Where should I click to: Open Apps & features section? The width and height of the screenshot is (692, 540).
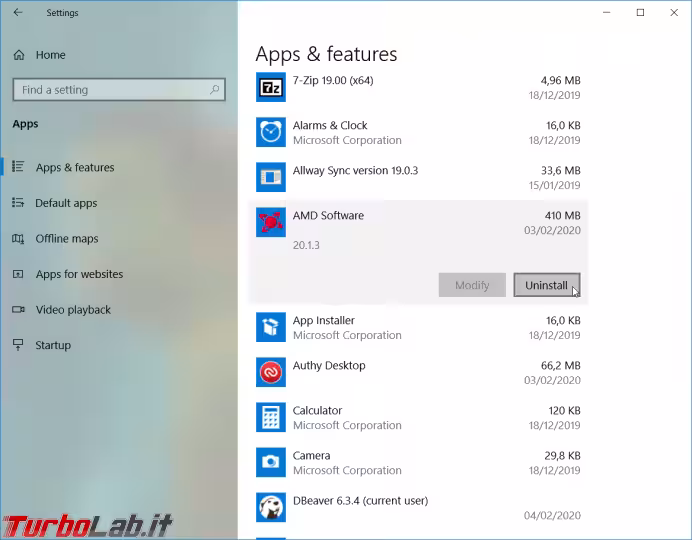75,167
